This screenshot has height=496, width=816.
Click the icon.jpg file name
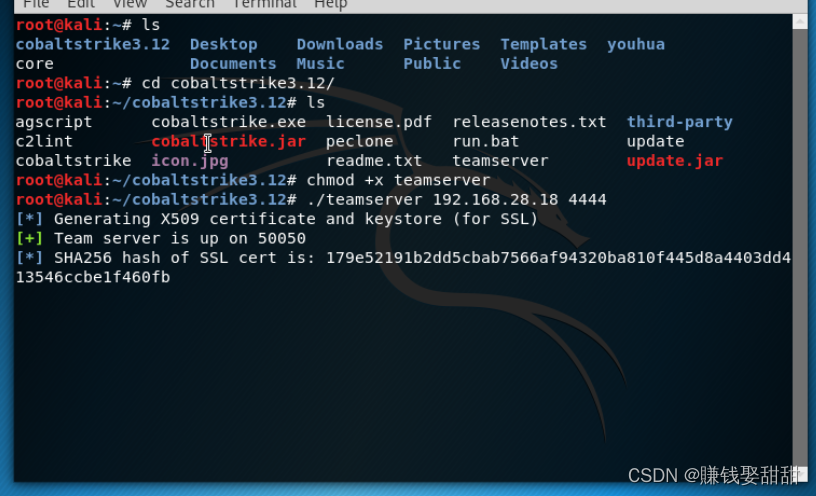pyautogui.click(x=189, y=160)
